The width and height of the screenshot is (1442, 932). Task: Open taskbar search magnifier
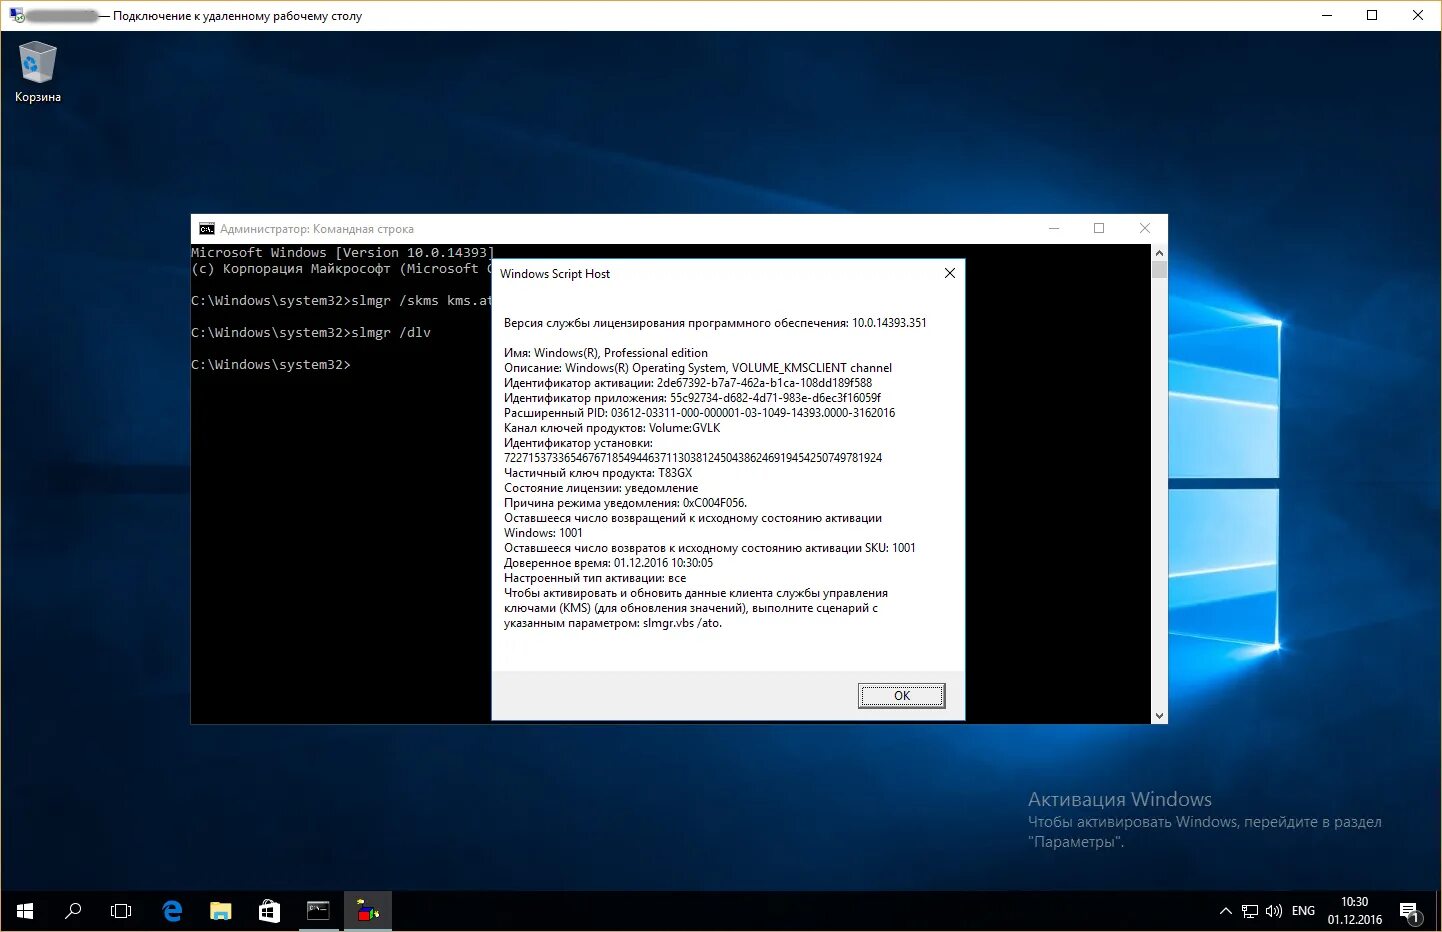pos(73,911)
